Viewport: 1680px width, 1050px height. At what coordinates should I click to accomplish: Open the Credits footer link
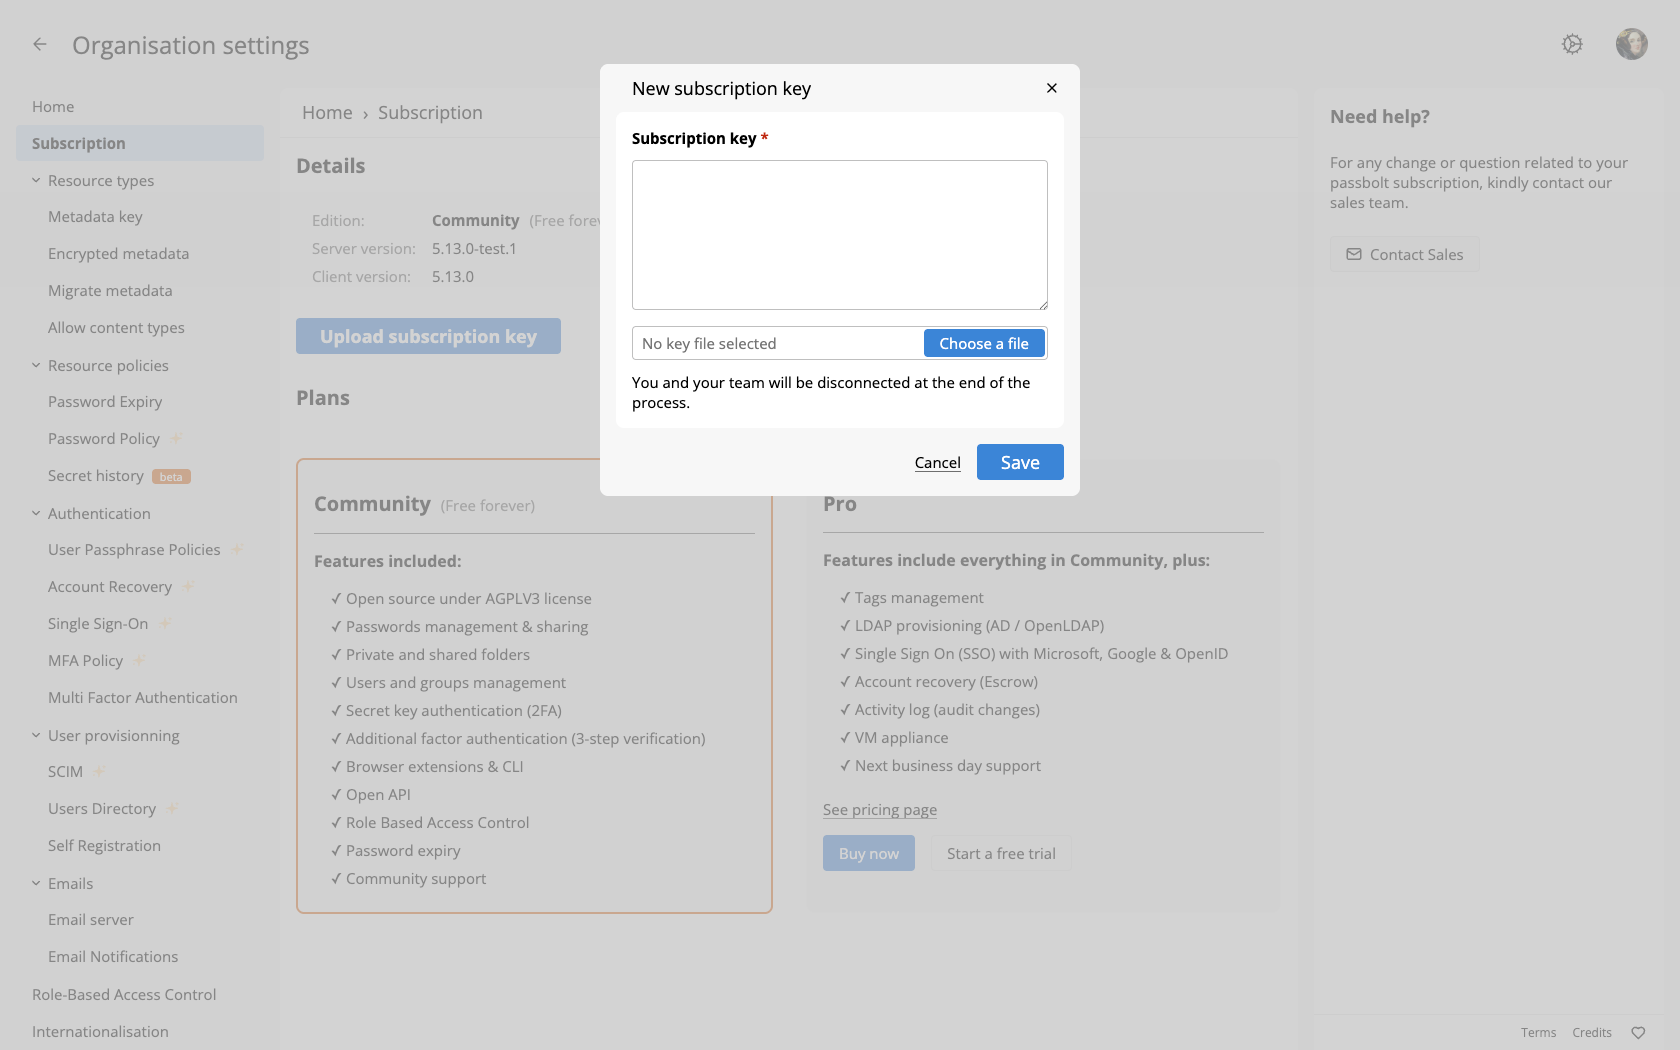1592,1033
